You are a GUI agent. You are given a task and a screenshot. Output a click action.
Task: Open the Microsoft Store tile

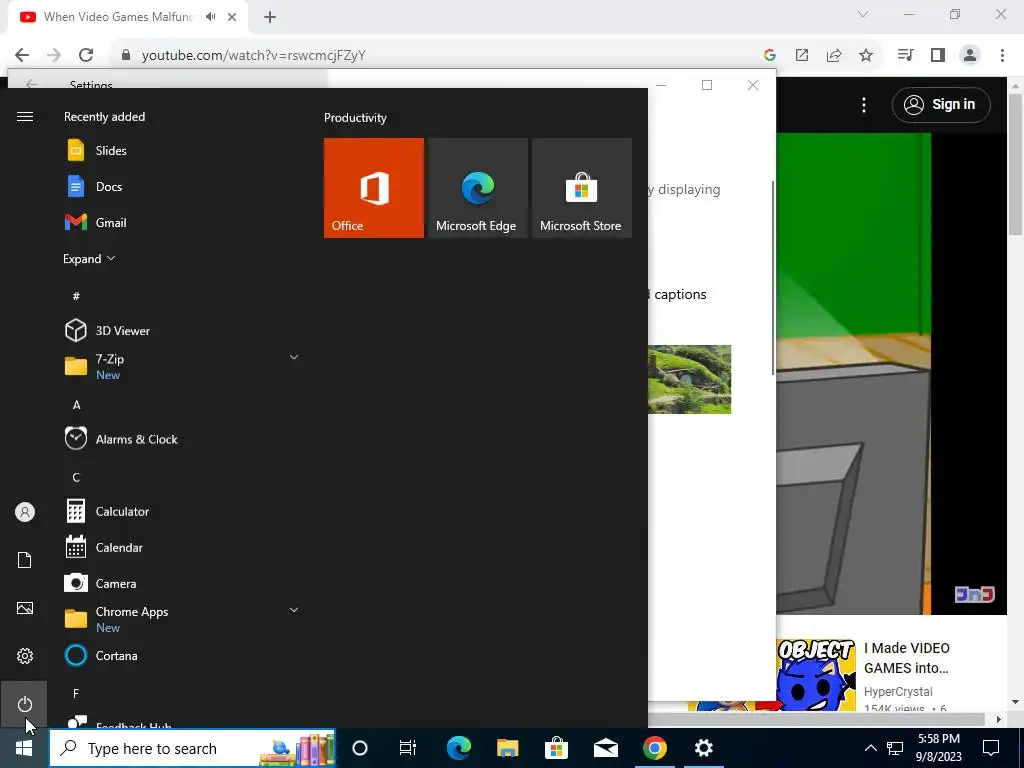pos(582,188)
